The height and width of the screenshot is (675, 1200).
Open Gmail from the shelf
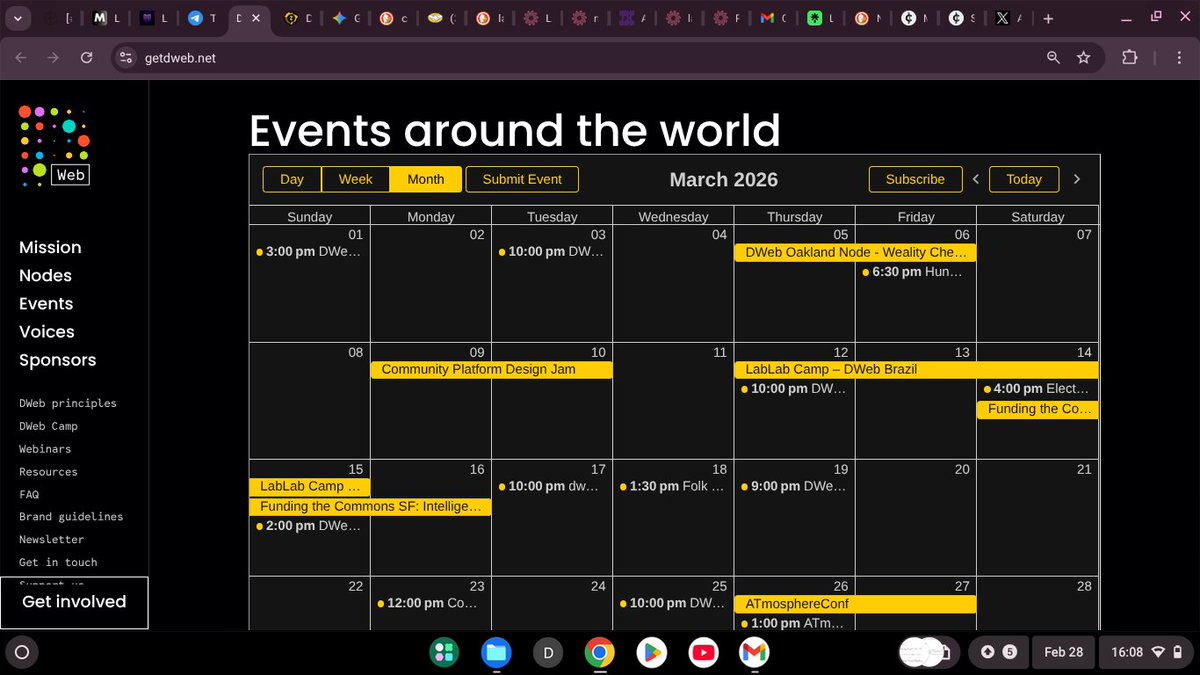pyautogui.click(x=754, y=653)
